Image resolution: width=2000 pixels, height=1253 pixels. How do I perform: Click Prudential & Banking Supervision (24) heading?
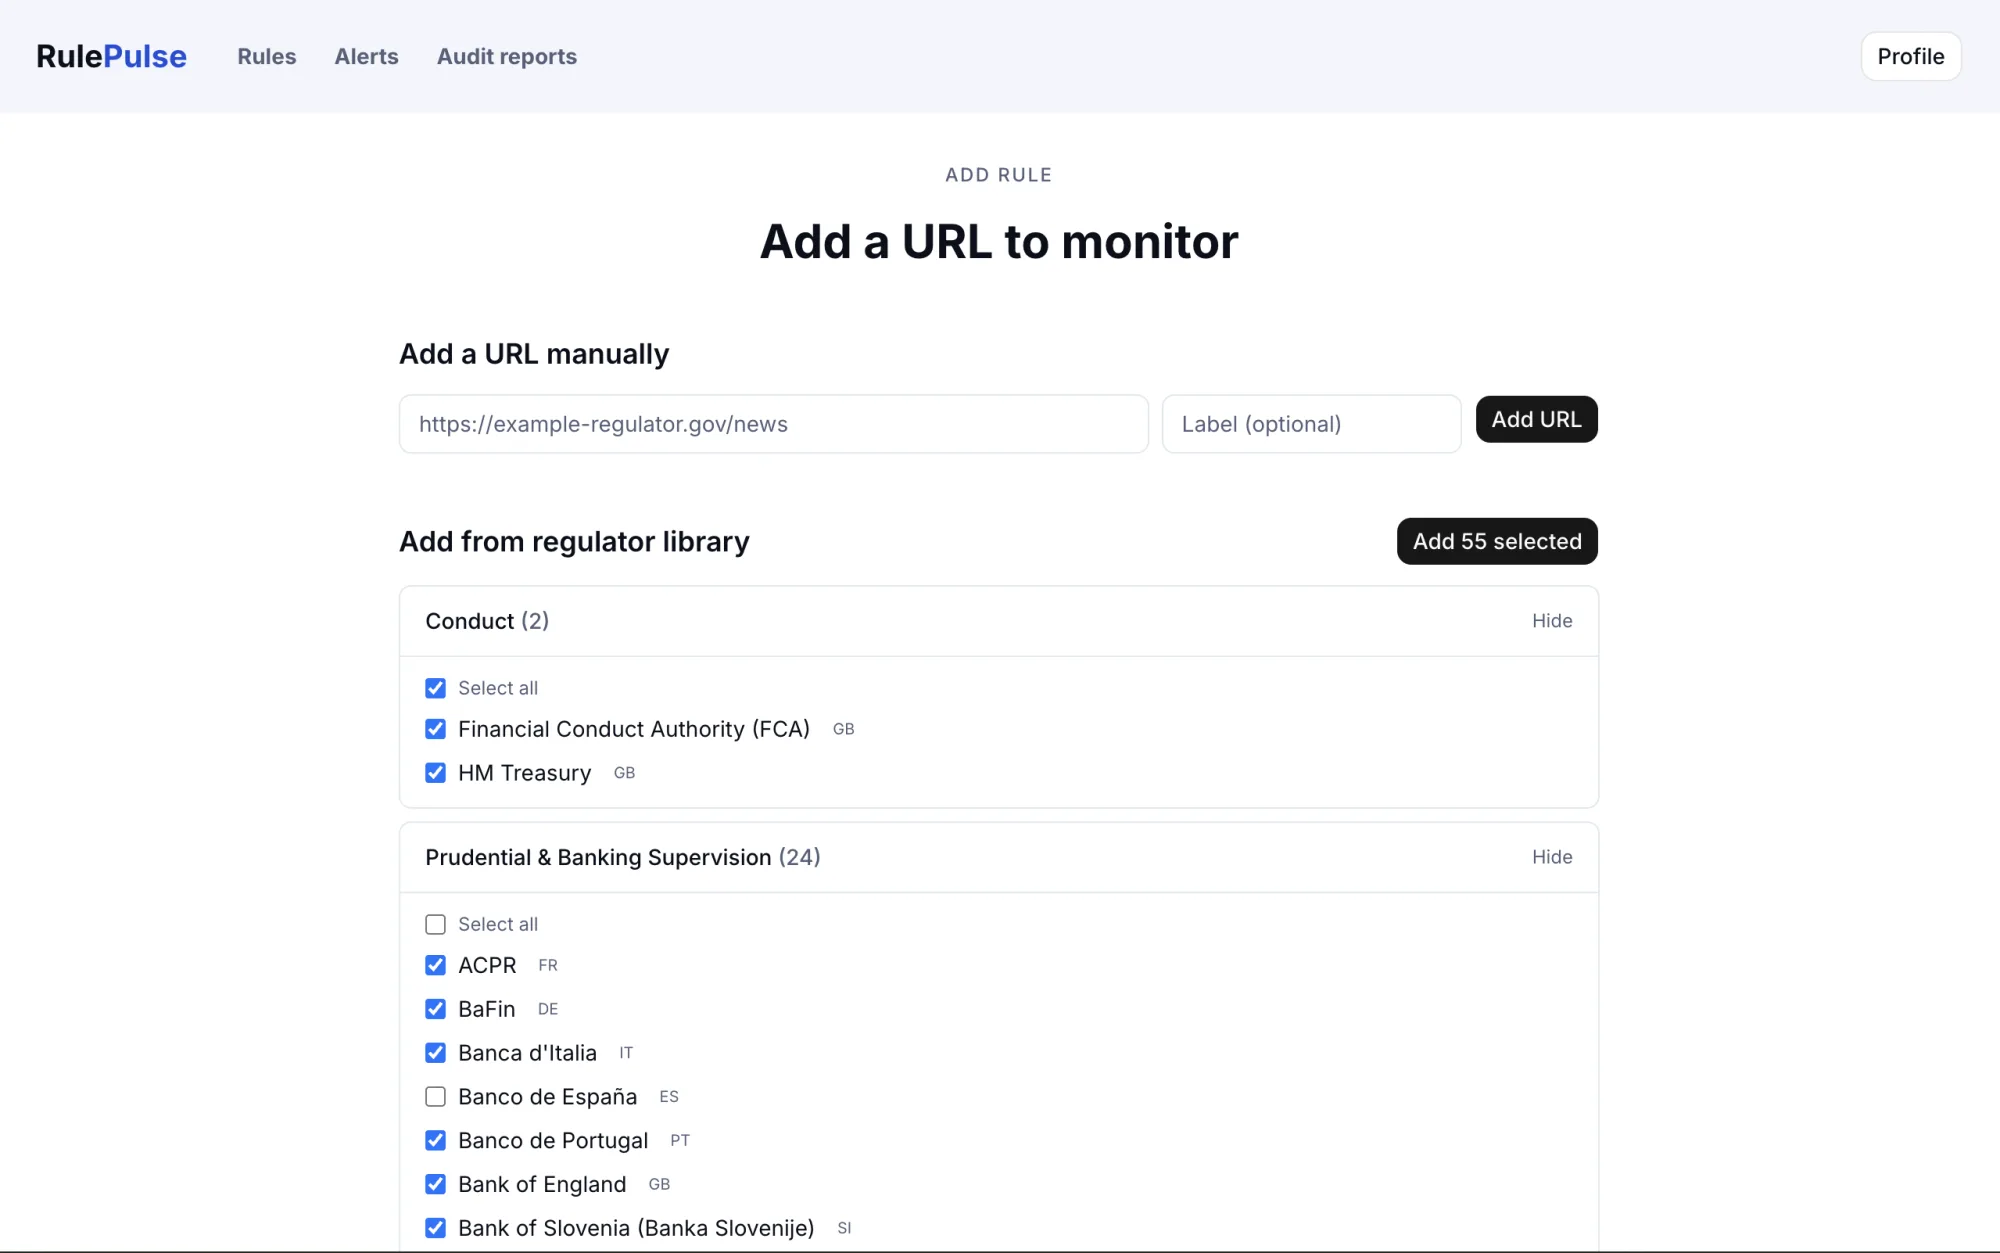tap(623, 857)
